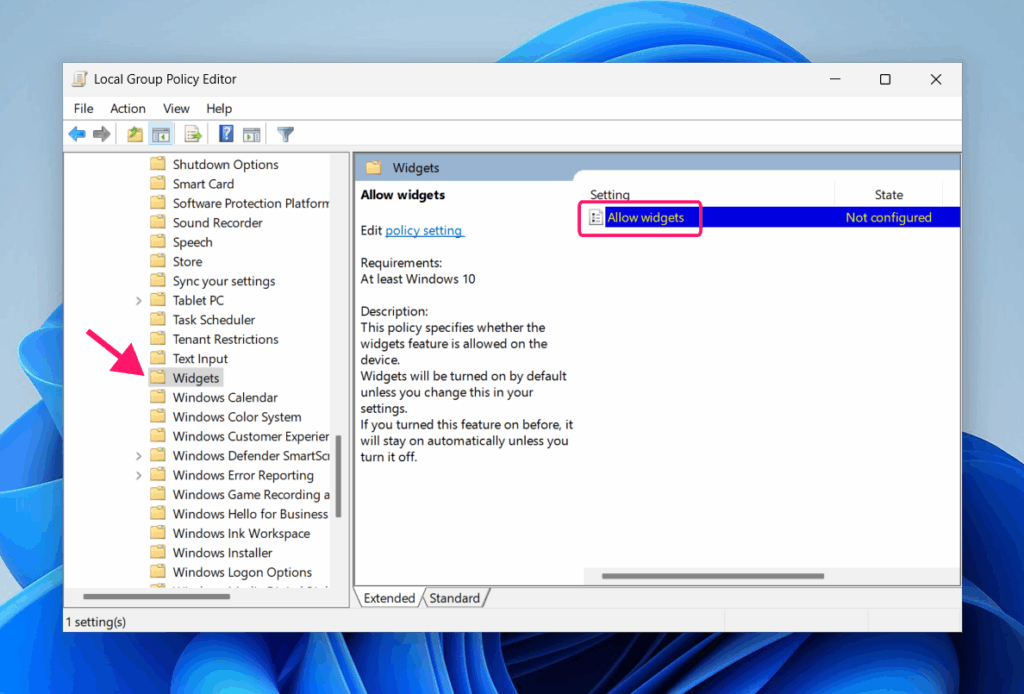This screenshot has width=1024, height=694.
Task: Click the Text Input folder icon
Action: click(157, 358)
